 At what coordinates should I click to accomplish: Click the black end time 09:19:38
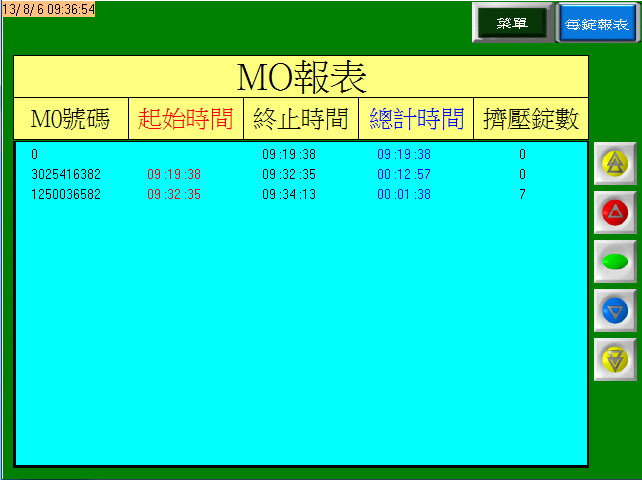[x=289, y=154]
